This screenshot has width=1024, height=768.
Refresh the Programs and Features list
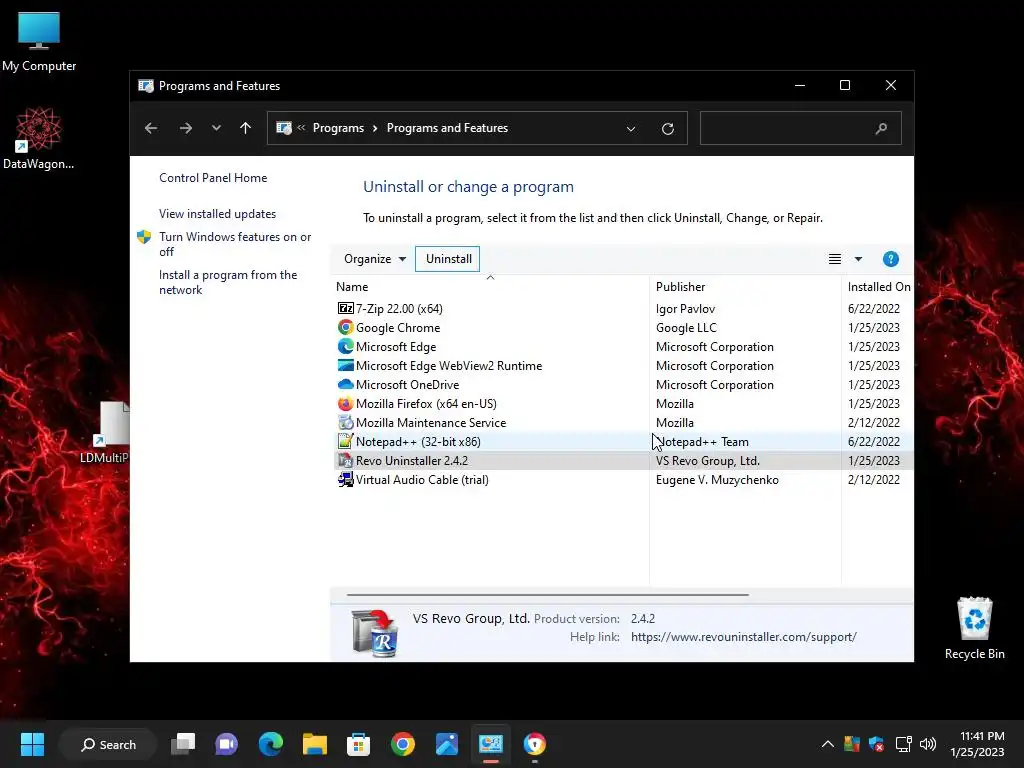[x=667, y=129]
